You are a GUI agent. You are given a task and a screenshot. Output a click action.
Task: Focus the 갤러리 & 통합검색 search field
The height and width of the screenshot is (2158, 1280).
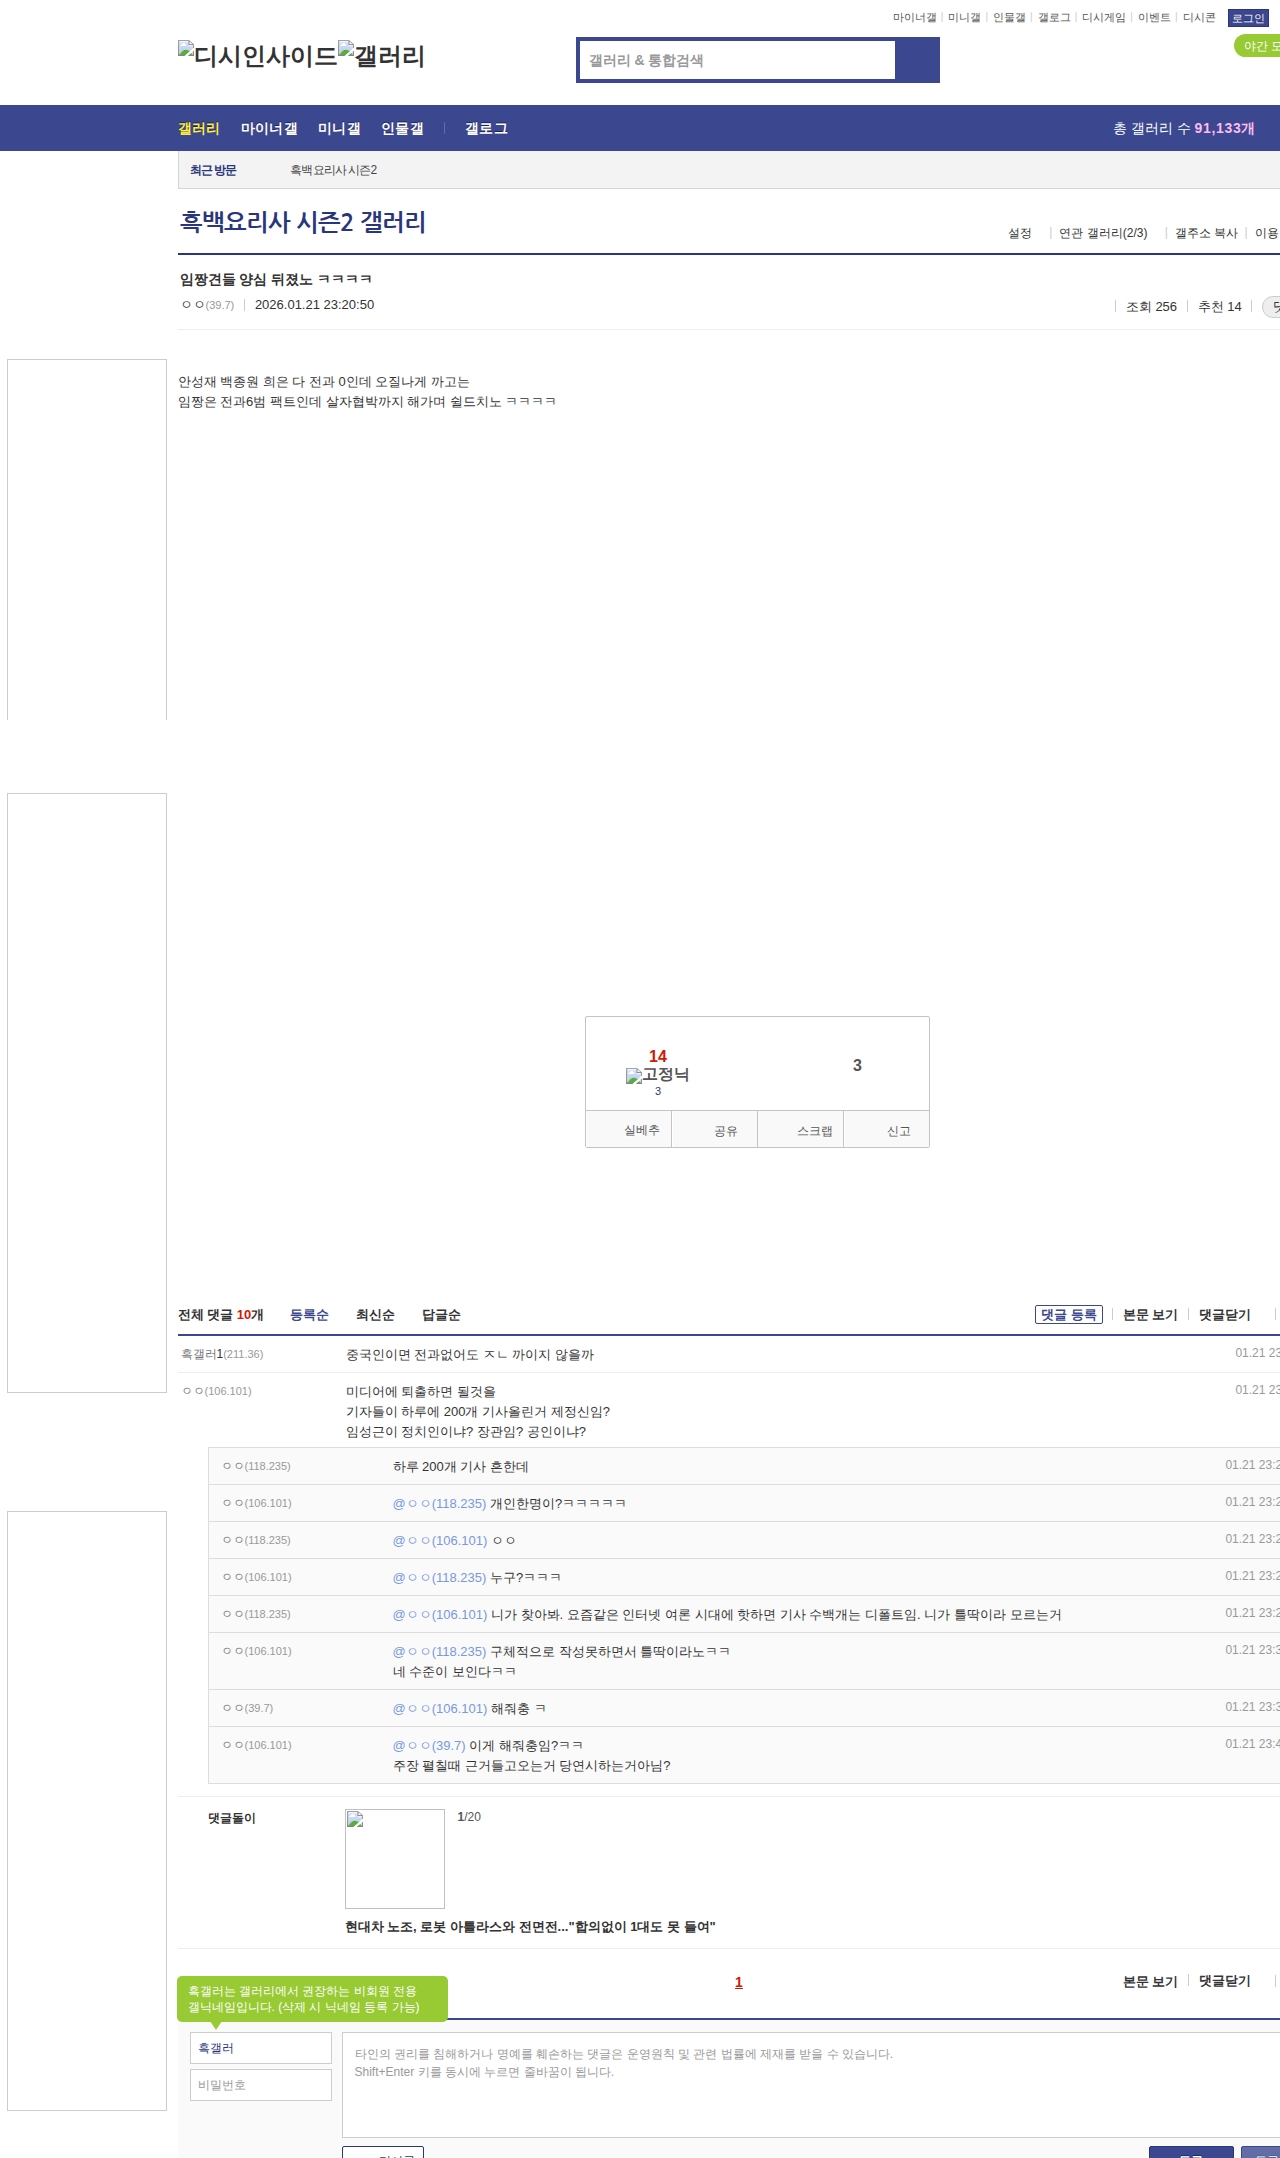[737, 60]
